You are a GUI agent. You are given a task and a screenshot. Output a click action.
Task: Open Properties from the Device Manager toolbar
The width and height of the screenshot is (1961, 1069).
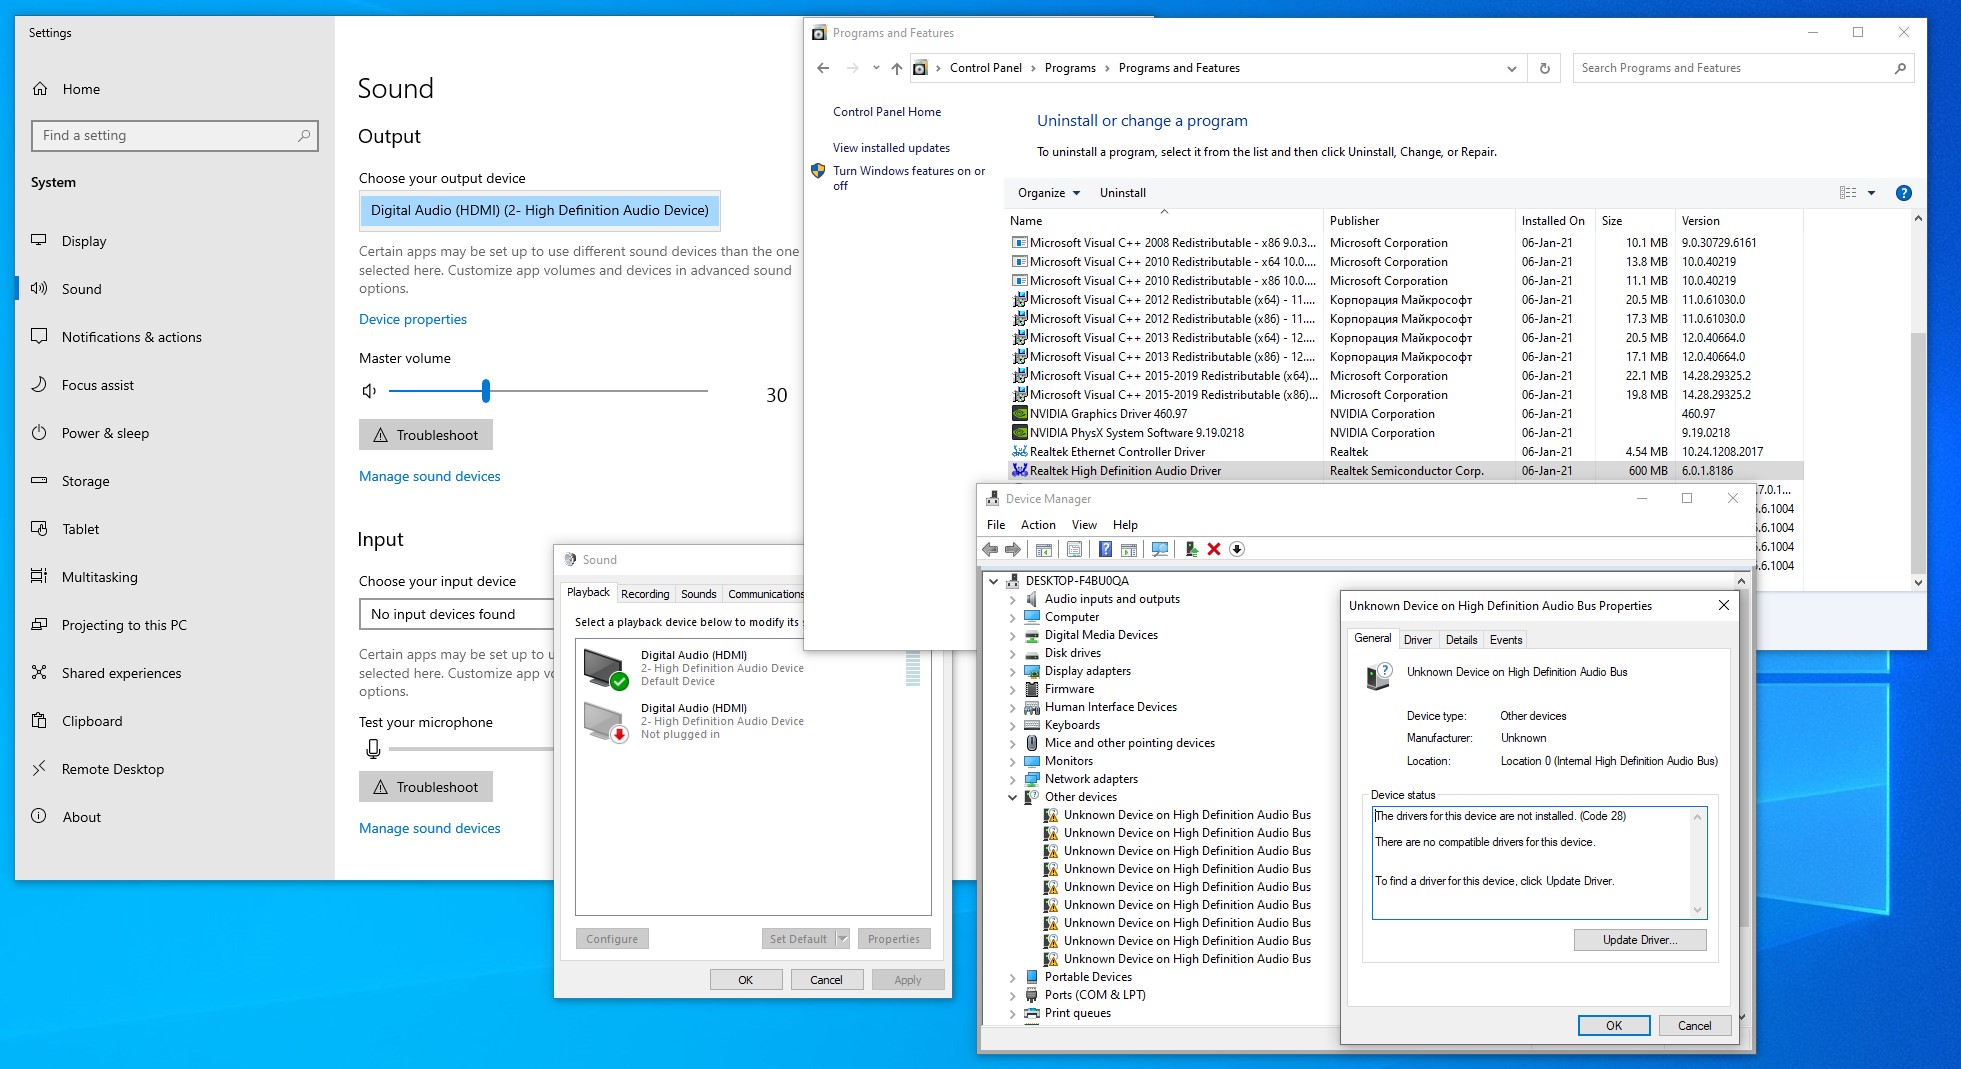pos(1074,549)
